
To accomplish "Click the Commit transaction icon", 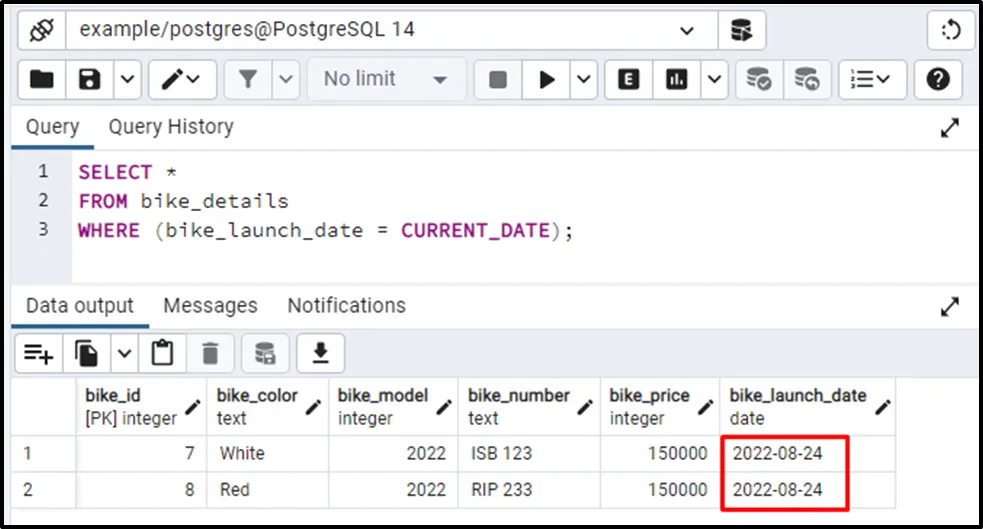I will tap(759, 79).
